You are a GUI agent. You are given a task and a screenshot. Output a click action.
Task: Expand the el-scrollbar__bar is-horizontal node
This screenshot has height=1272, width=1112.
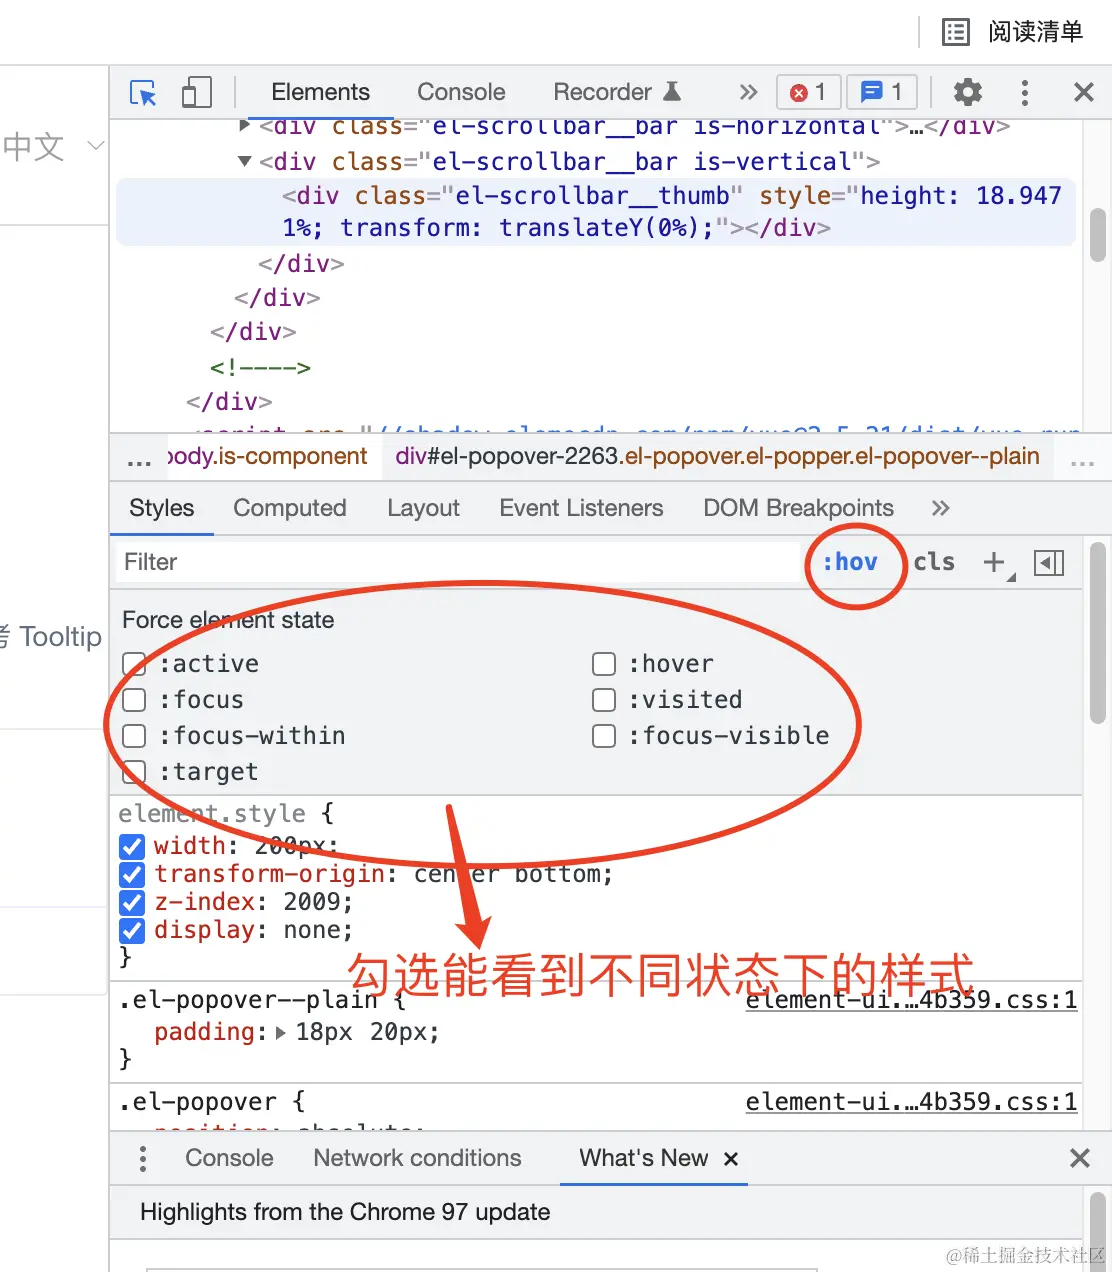pos(245,126)
